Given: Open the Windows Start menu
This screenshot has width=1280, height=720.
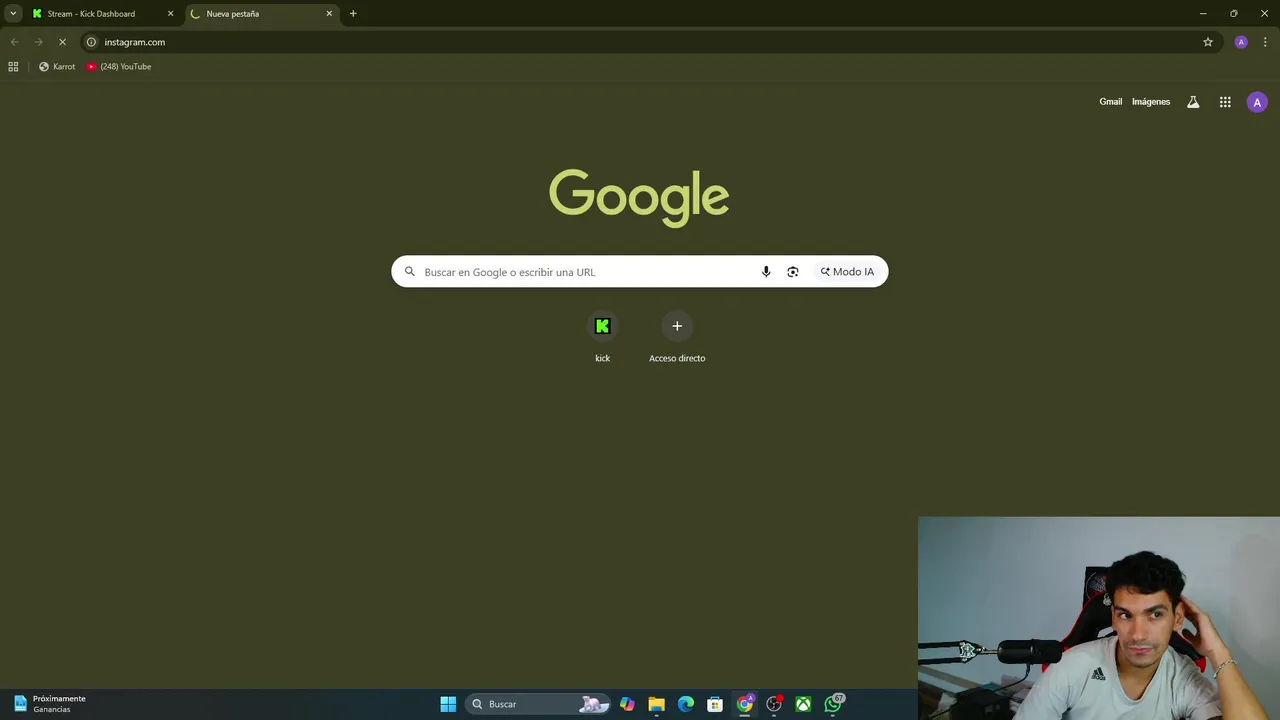Looking at the screenshot, I should click(448, 704).
